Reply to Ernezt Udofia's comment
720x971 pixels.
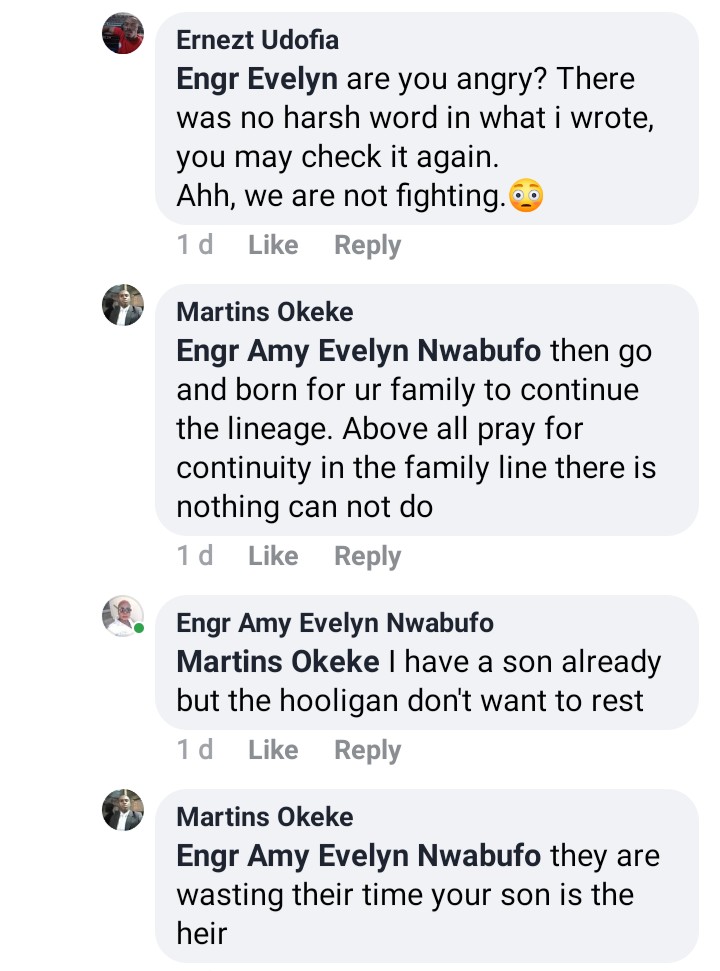coord(367,245)
